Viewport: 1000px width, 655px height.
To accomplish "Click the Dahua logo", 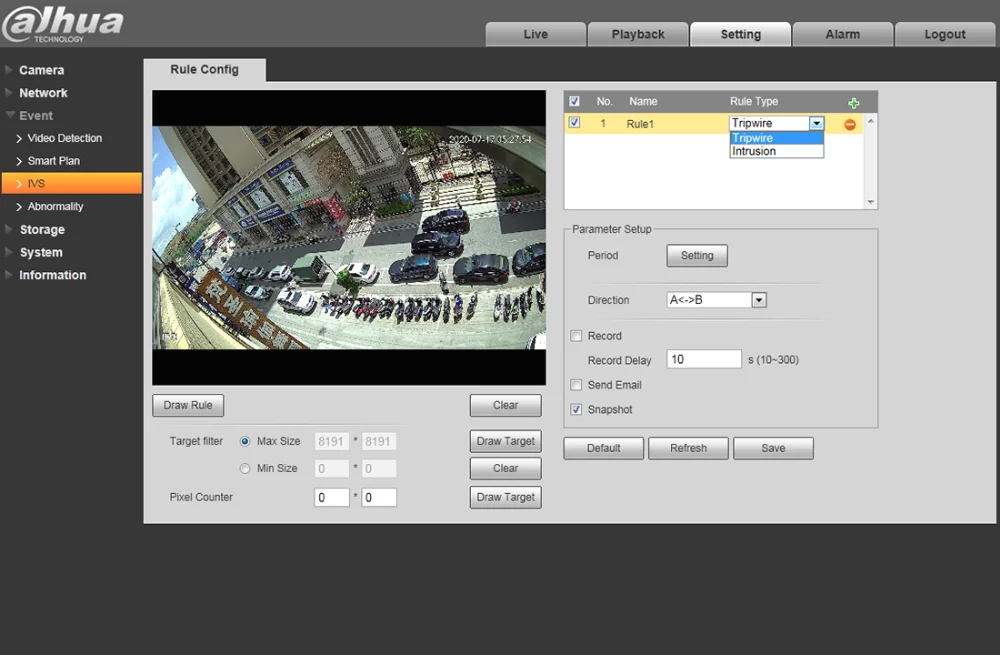I will (62, 25).
